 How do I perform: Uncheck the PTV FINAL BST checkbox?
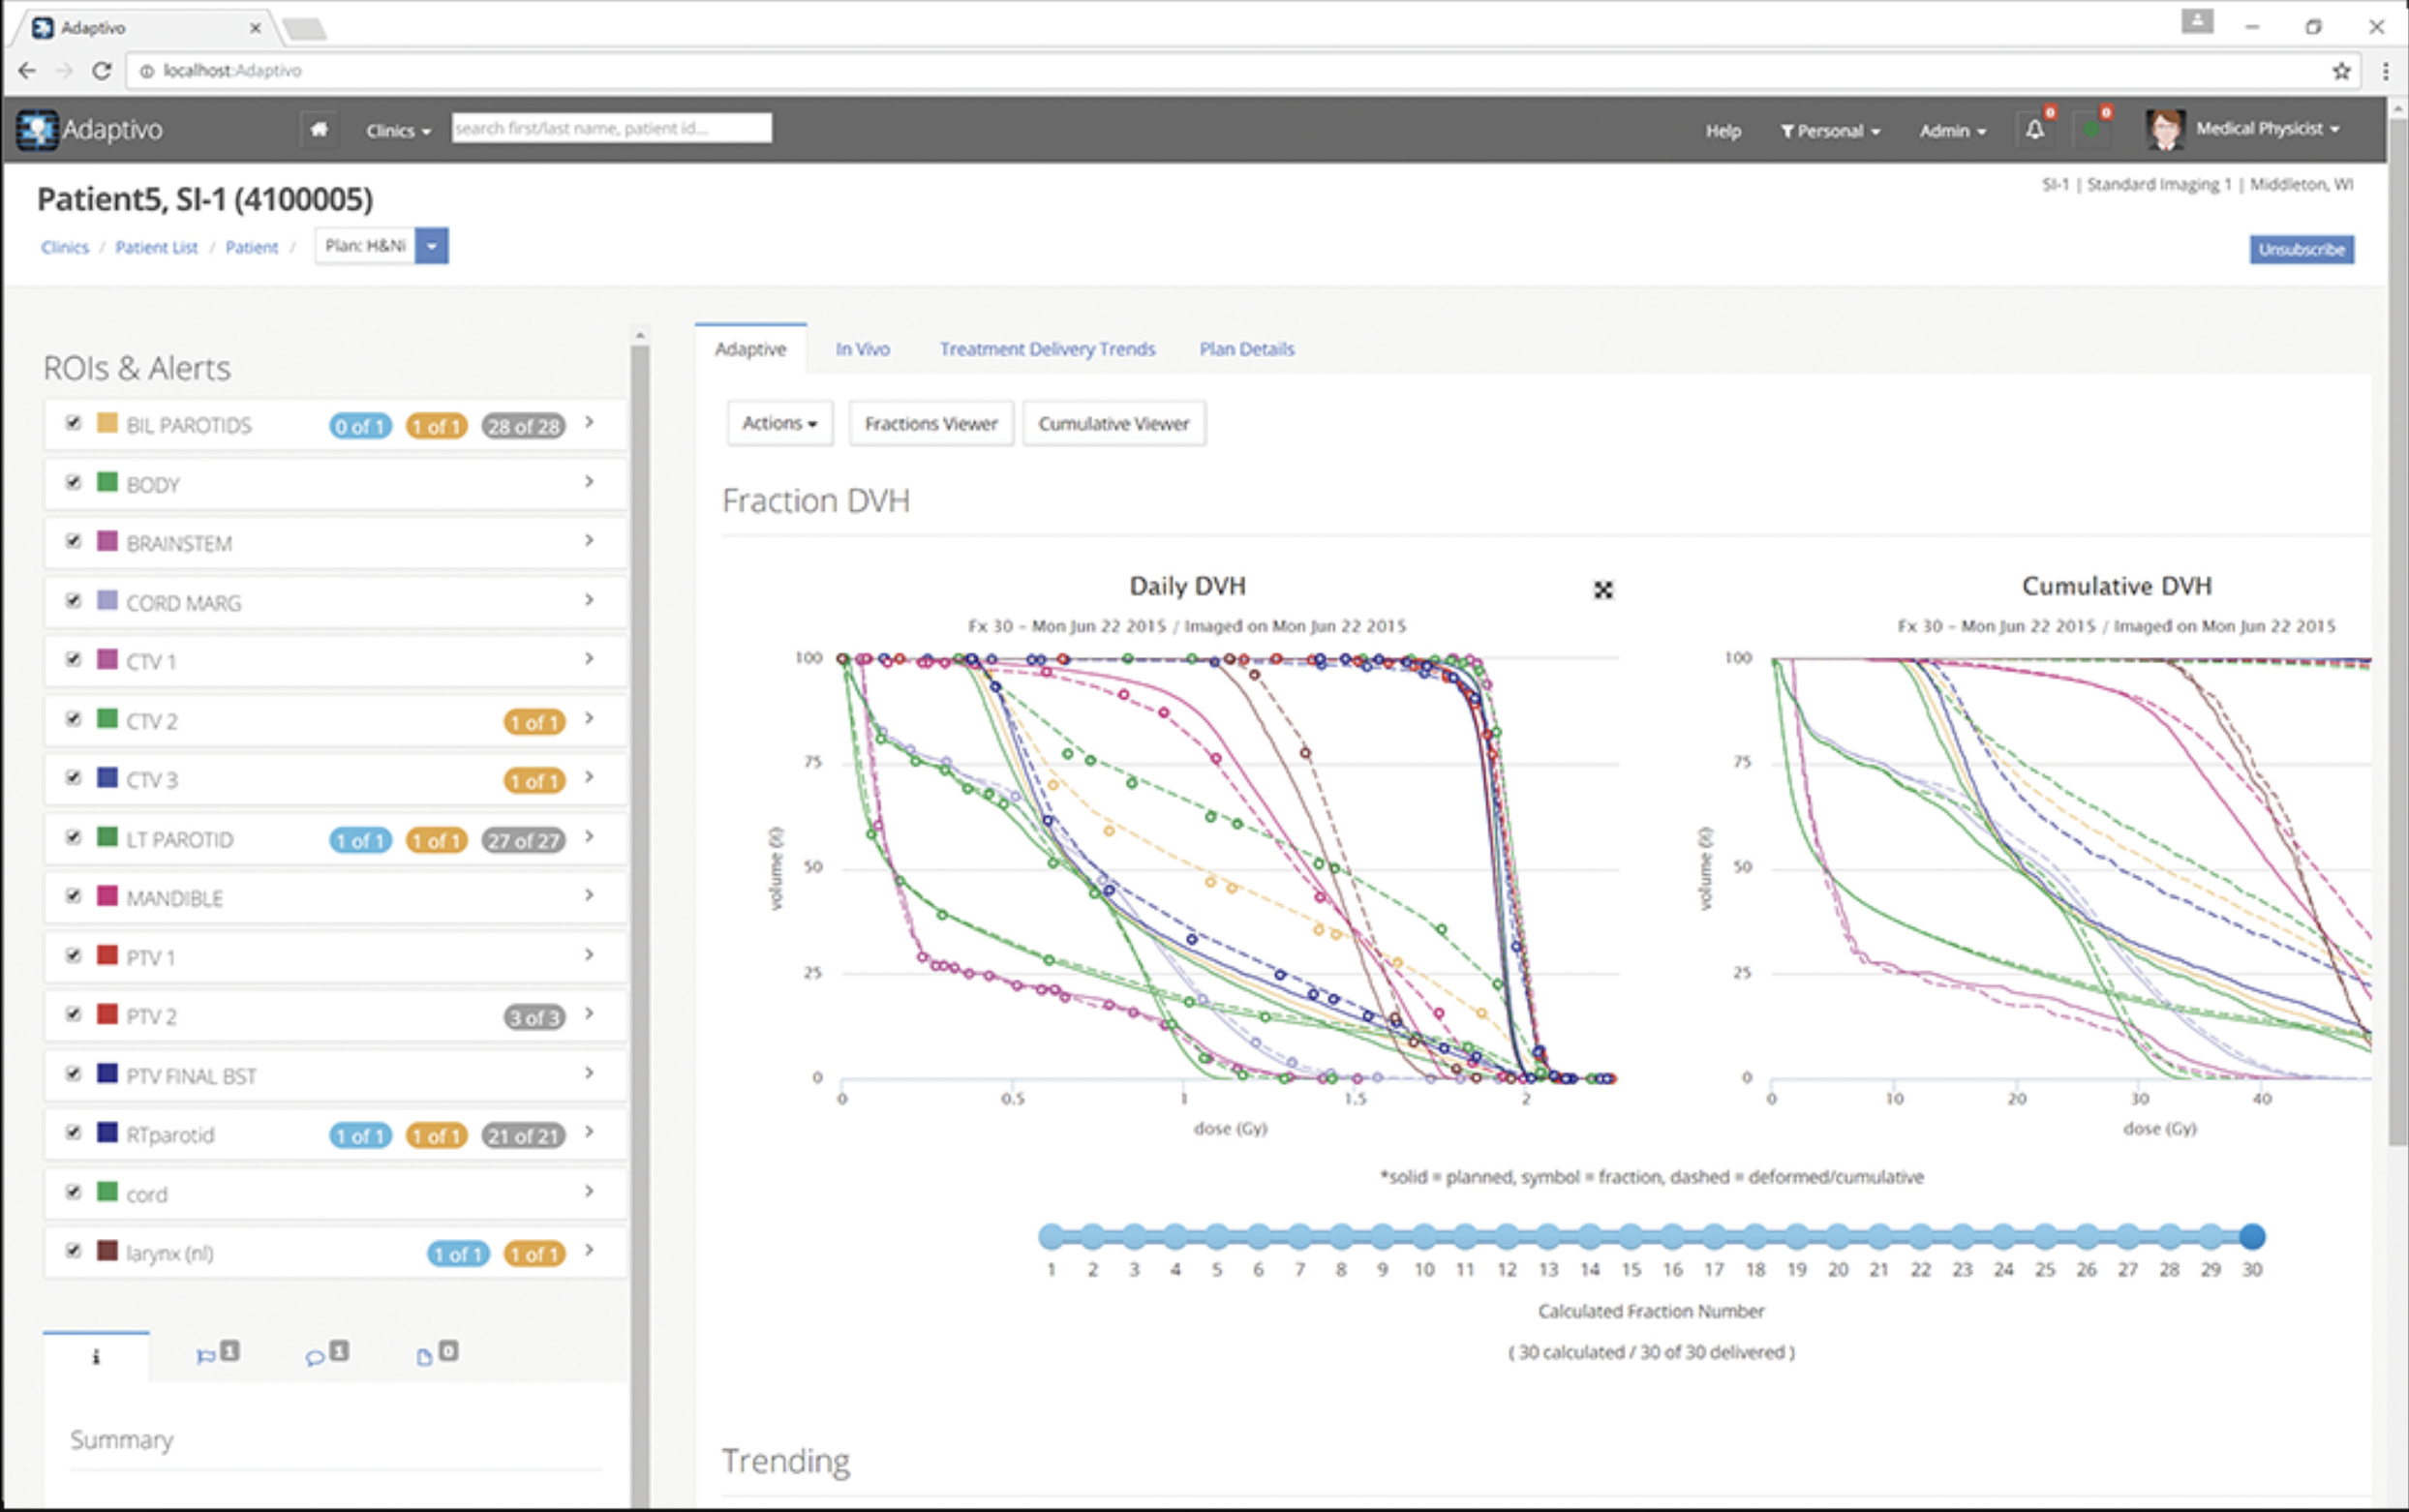73,1073
